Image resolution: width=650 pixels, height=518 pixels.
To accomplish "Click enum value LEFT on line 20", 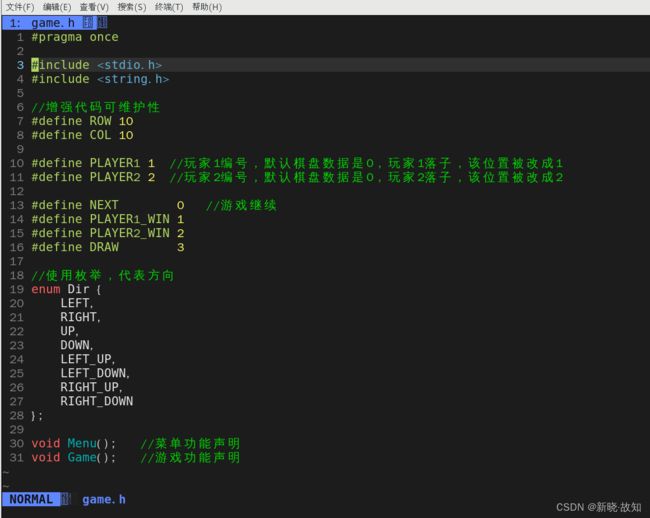I will [75, 303].
